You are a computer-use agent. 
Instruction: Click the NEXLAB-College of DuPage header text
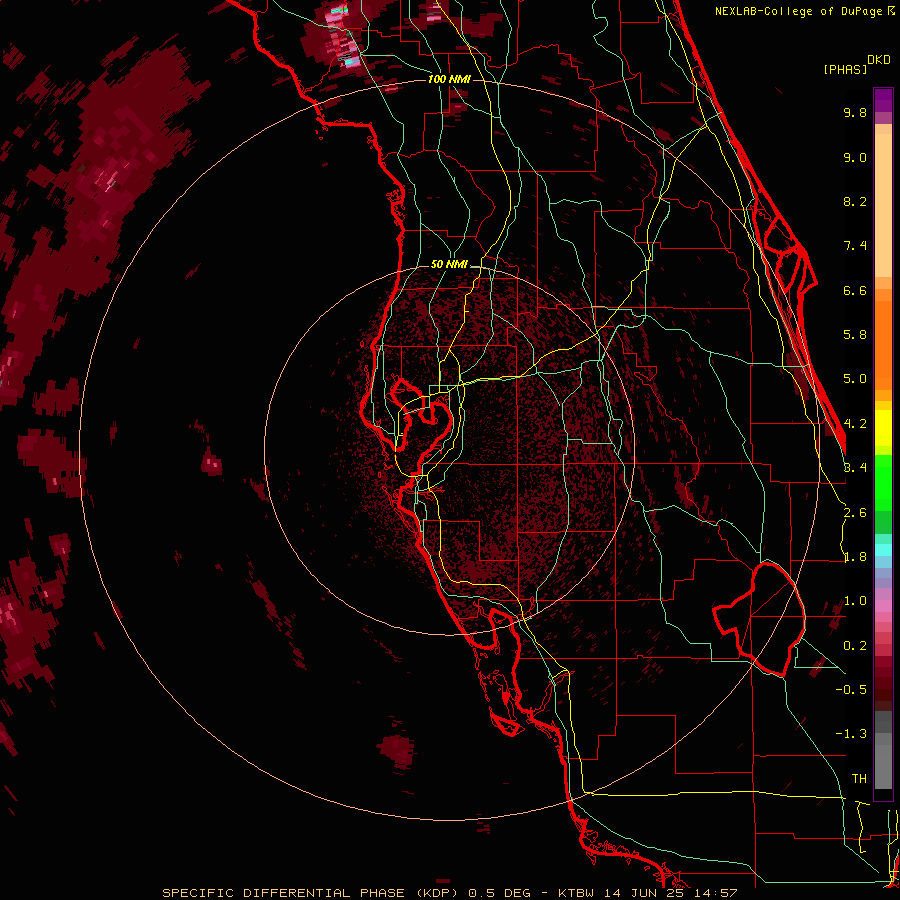[800, 11]
